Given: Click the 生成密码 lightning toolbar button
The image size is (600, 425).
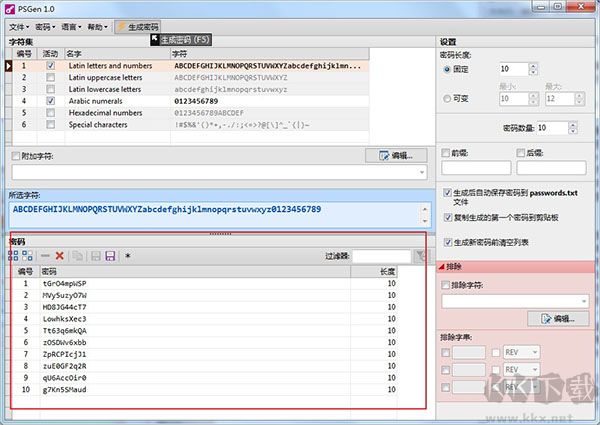Looking at the screenshot, I should 138,27.
